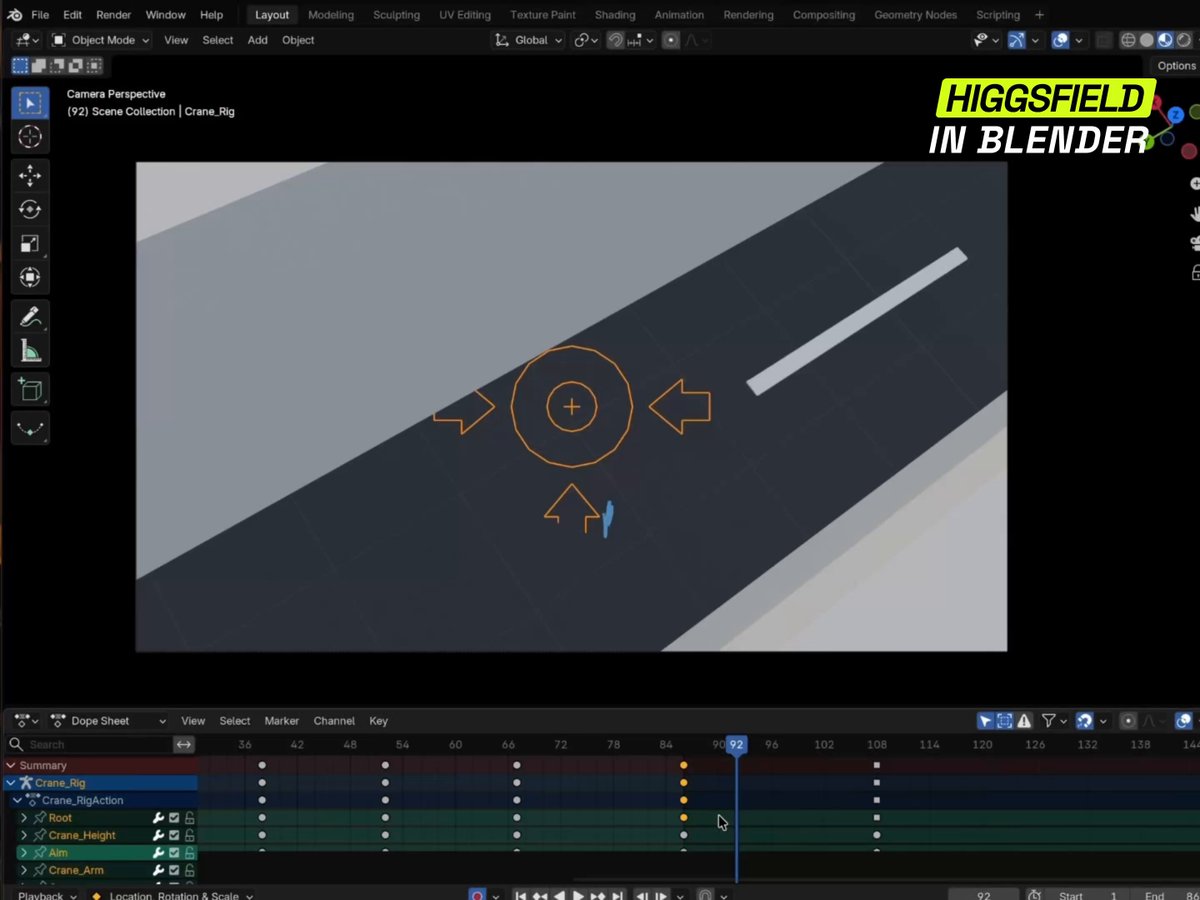
Task: Switch to the Modeling workspace tab
Action: 331,15
